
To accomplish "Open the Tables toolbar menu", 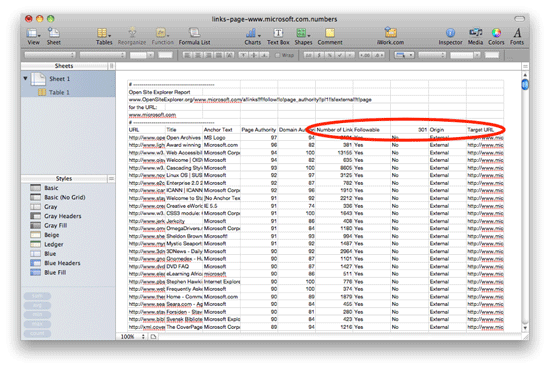I will point(104,36).
